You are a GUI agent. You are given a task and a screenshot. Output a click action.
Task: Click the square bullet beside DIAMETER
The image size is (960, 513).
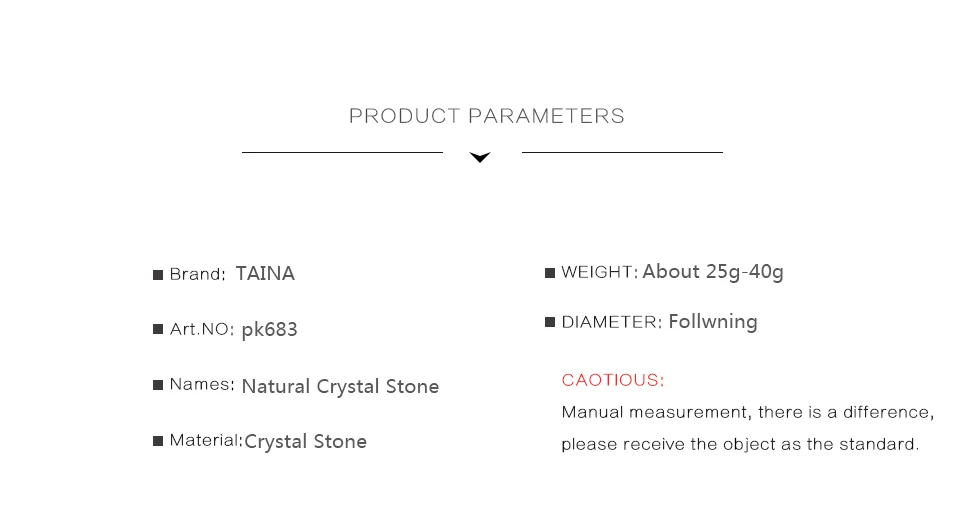point(550,322)
